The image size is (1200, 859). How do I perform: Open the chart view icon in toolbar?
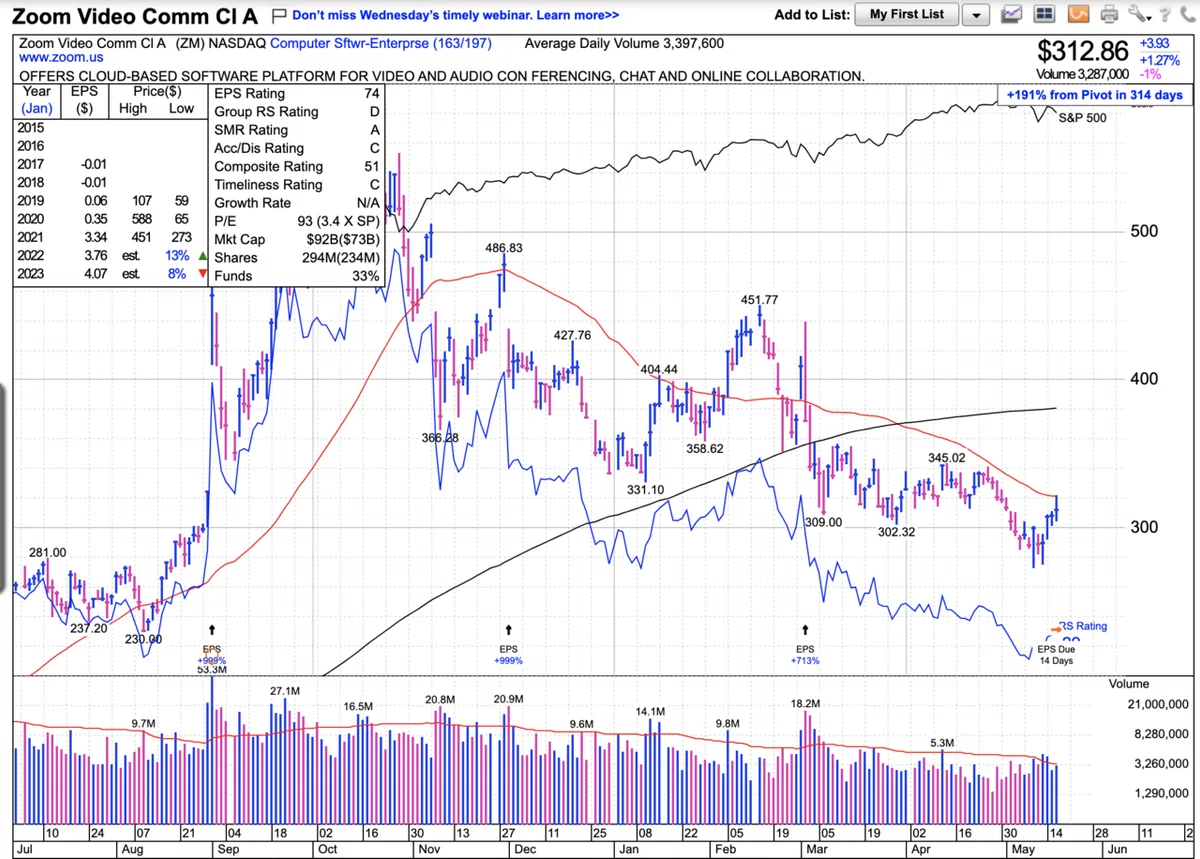(1013, 15)
